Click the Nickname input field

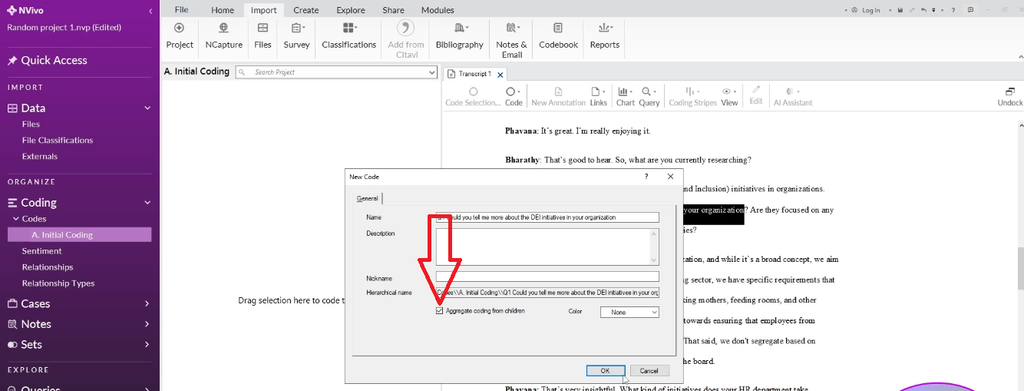coord(547,277)
